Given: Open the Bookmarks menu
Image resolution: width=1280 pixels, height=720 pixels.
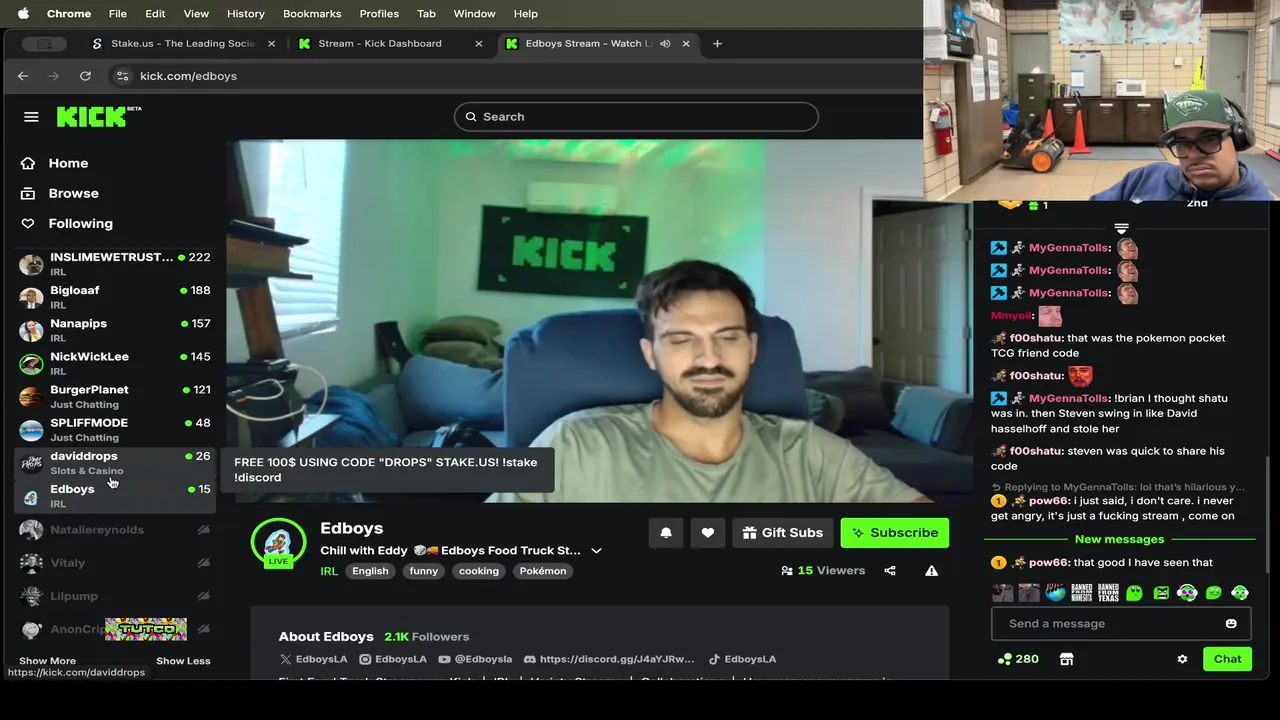Looking at the screenshot, I should click(312, 14).
